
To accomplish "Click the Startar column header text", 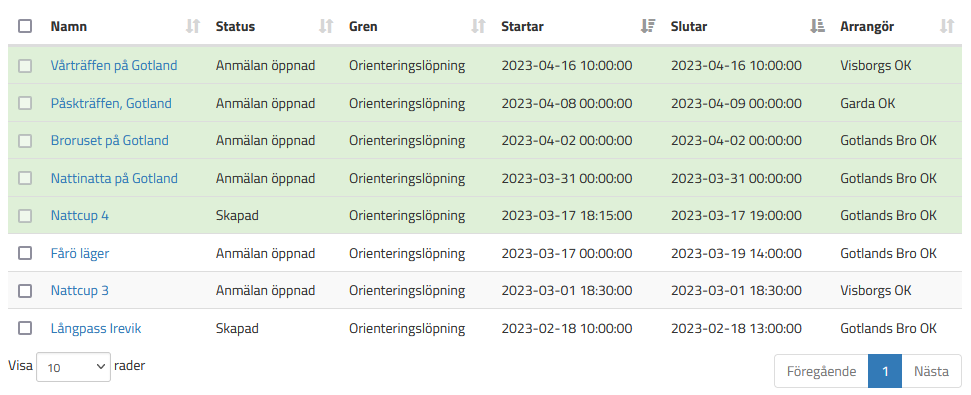I will [523, 27].
